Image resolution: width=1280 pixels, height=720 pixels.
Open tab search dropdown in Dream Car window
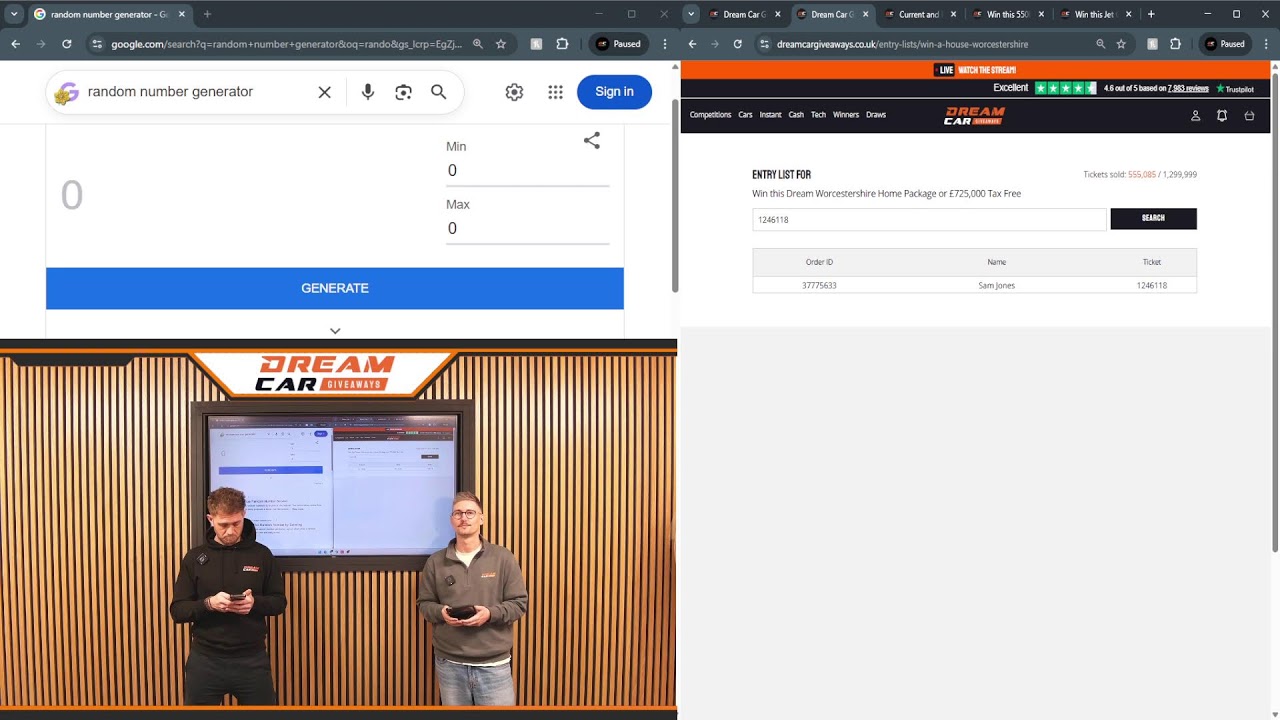pos(691,14)
